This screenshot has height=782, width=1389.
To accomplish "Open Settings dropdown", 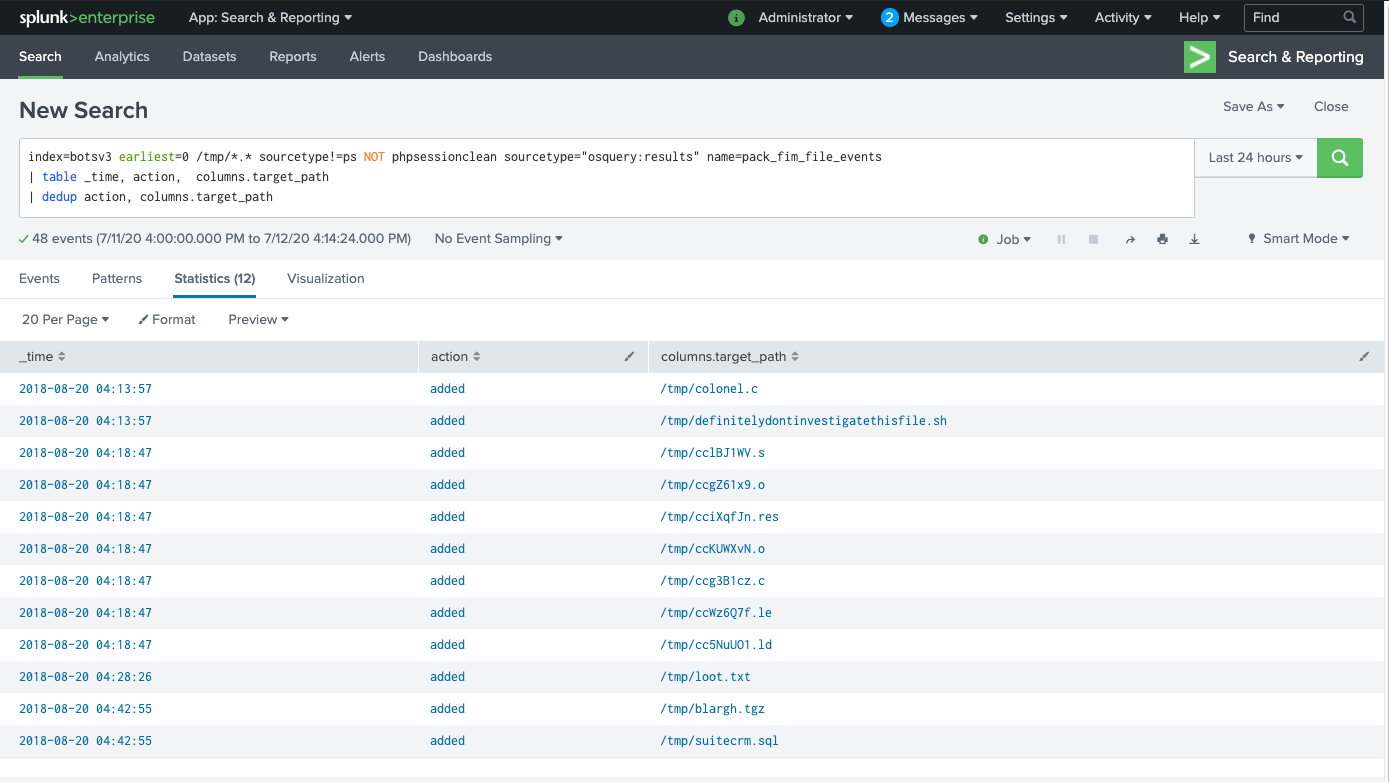I will [1036, 18].
